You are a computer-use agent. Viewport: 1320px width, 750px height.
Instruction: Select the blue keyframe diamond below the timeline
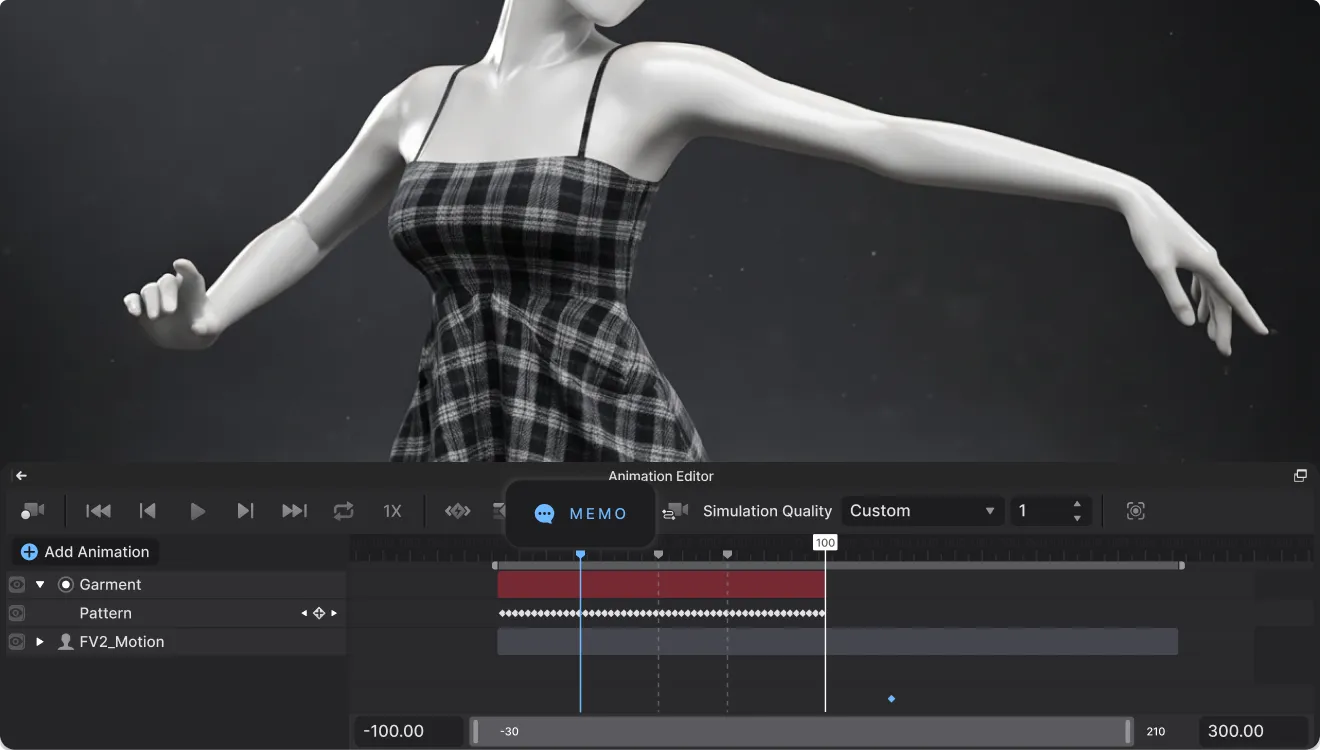pyautogui.click(x=890, y=698)
